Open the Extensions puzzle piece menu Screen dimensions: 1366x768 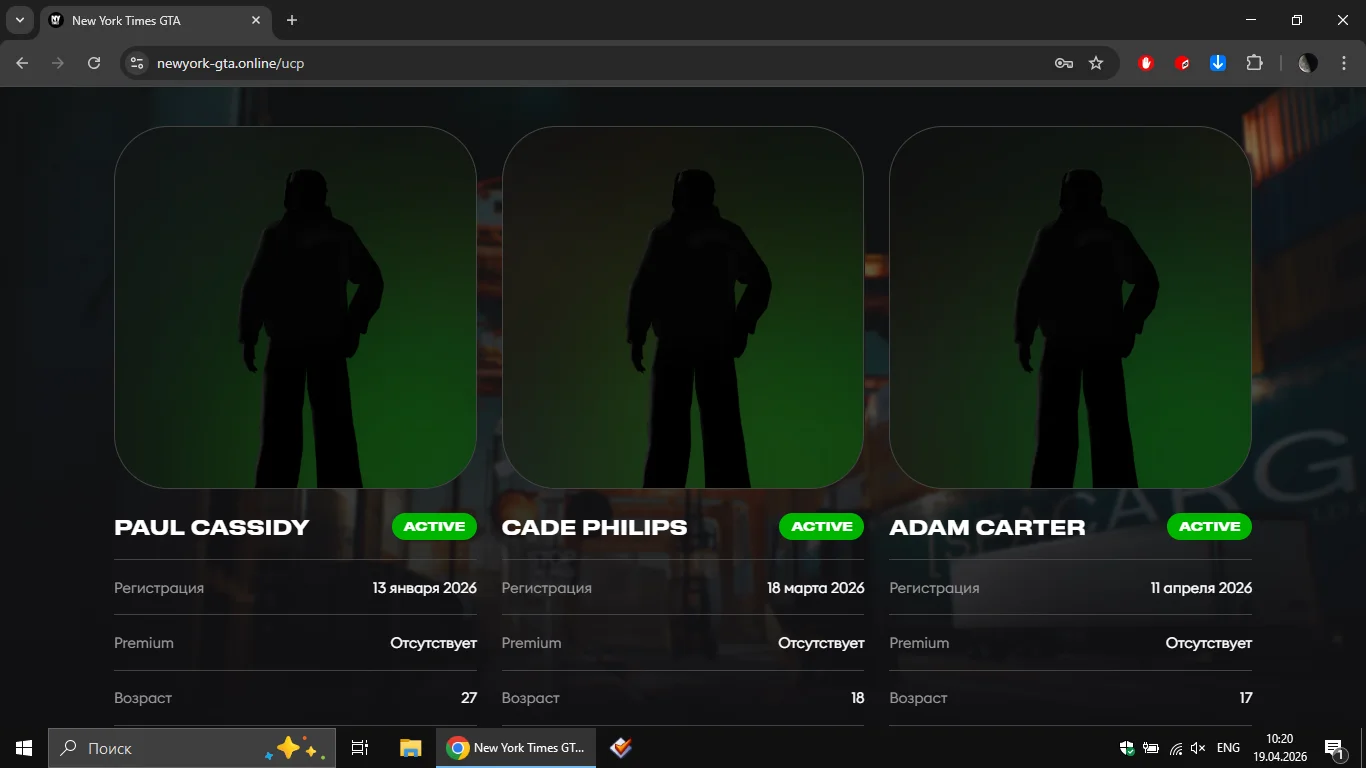pos(1254,63)
